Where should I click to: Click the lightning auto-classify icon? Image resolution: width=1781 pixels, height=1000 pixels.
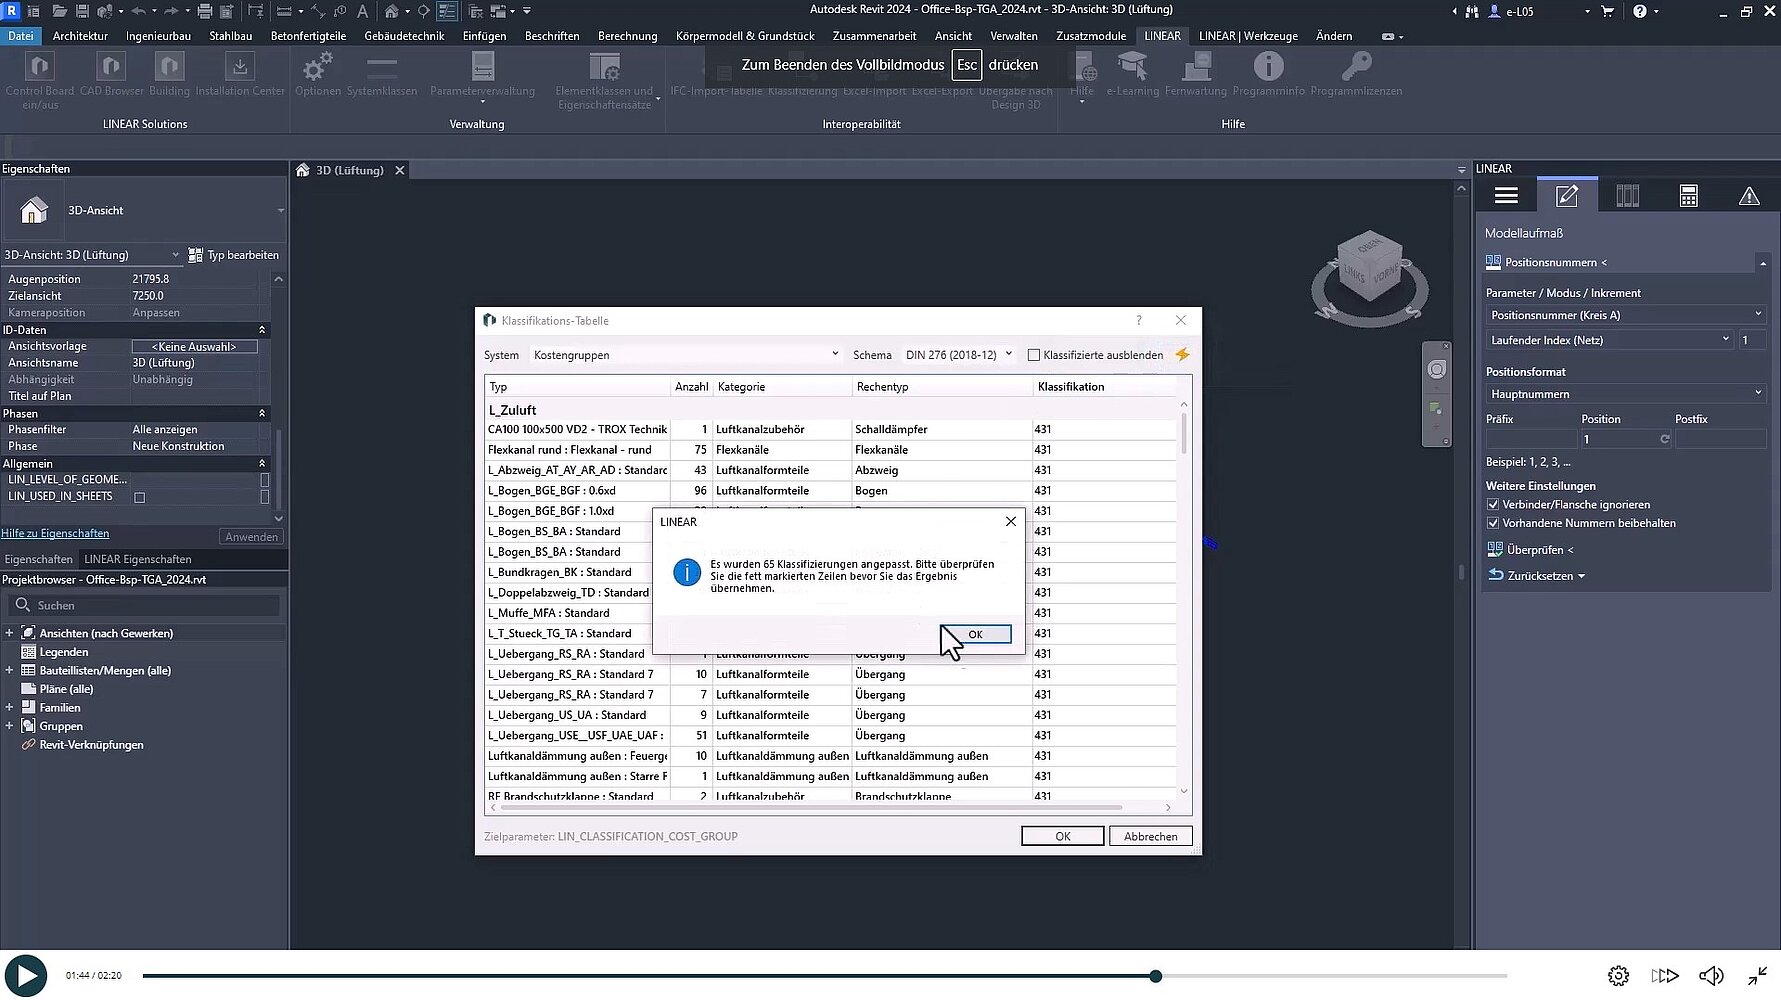coord(1182,355)
